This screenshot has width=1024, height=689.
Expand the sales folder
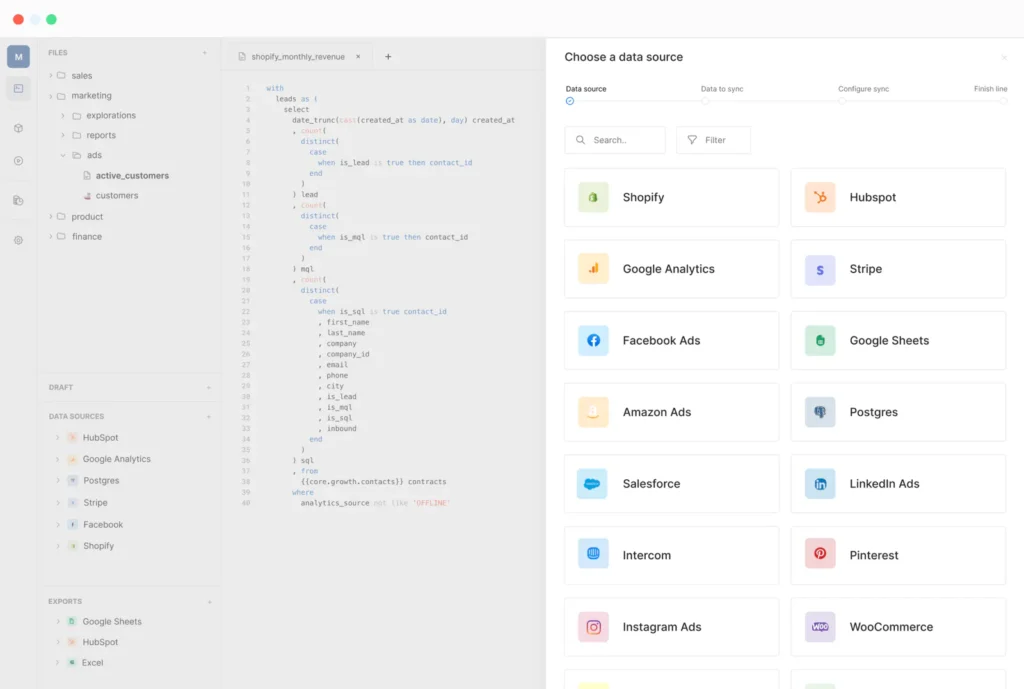coord(51,75)
